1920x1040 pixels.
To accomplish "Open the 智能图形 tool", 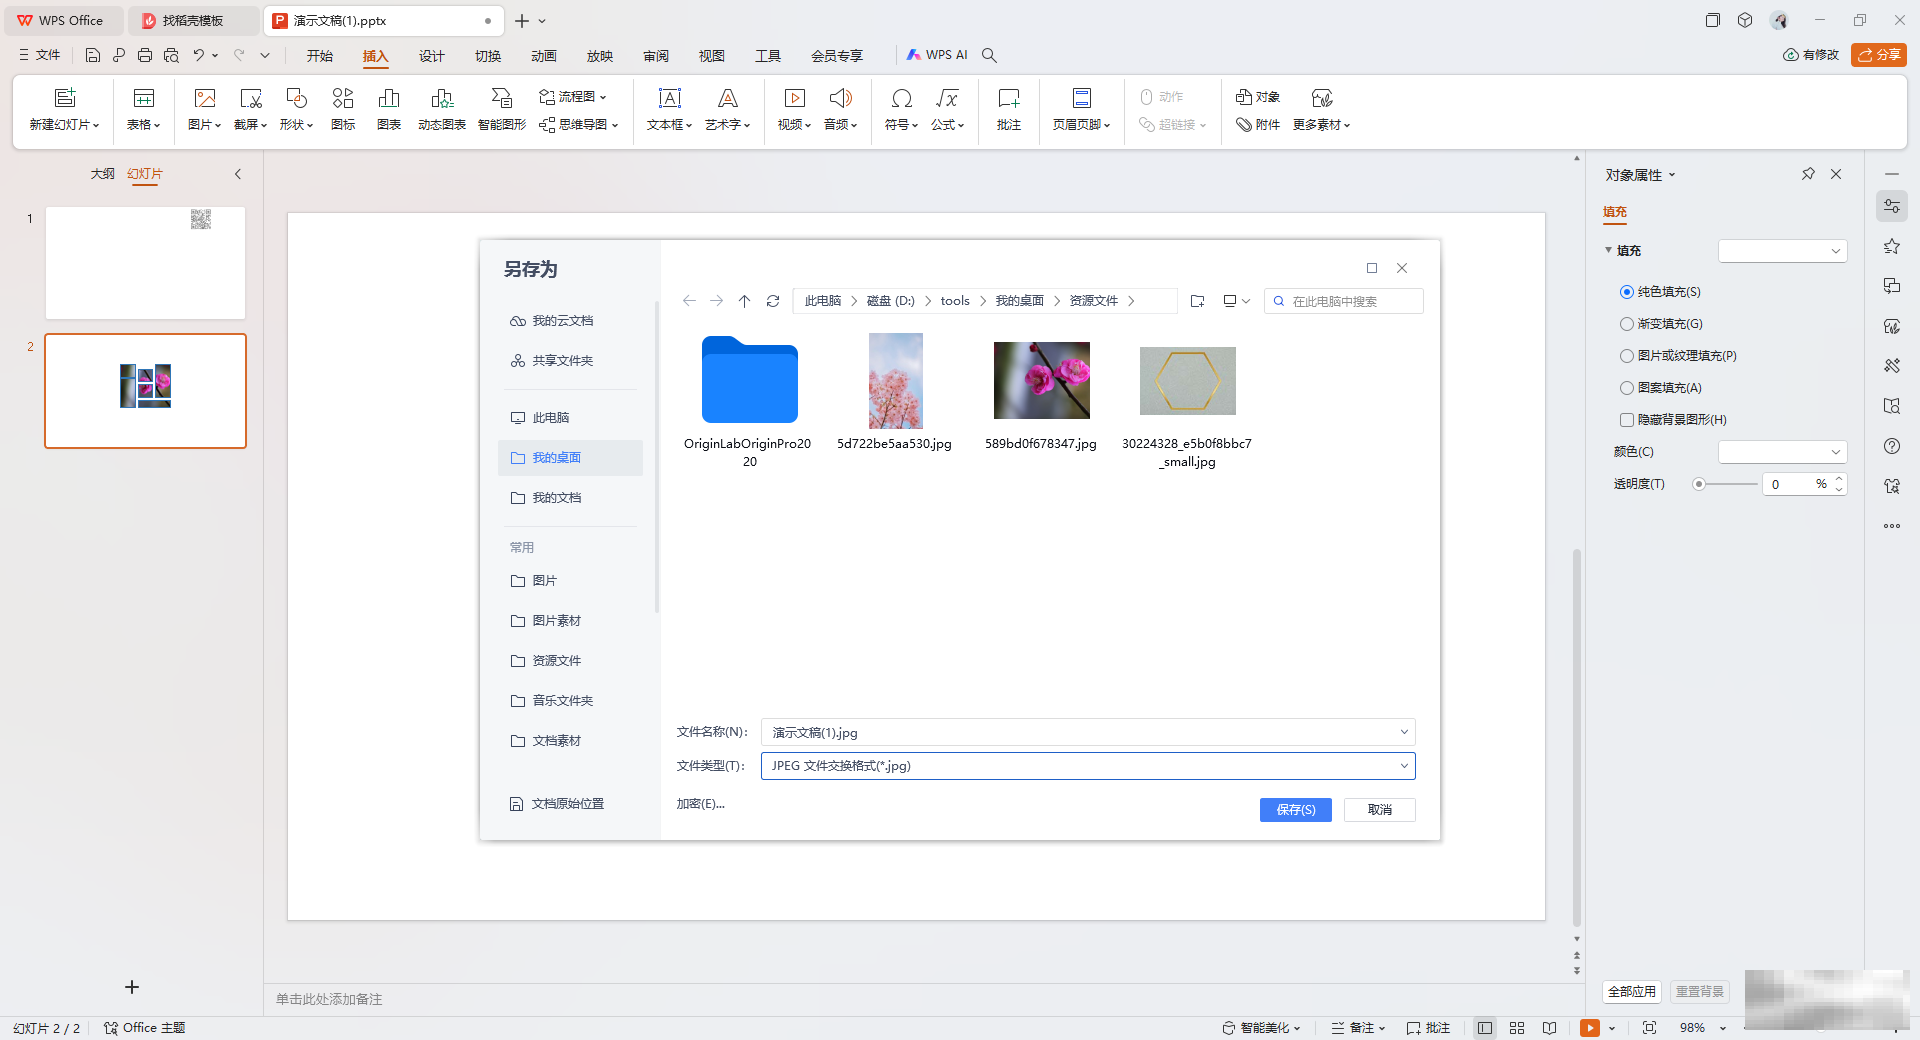I will pyautogui.click(x=500, y=109).
